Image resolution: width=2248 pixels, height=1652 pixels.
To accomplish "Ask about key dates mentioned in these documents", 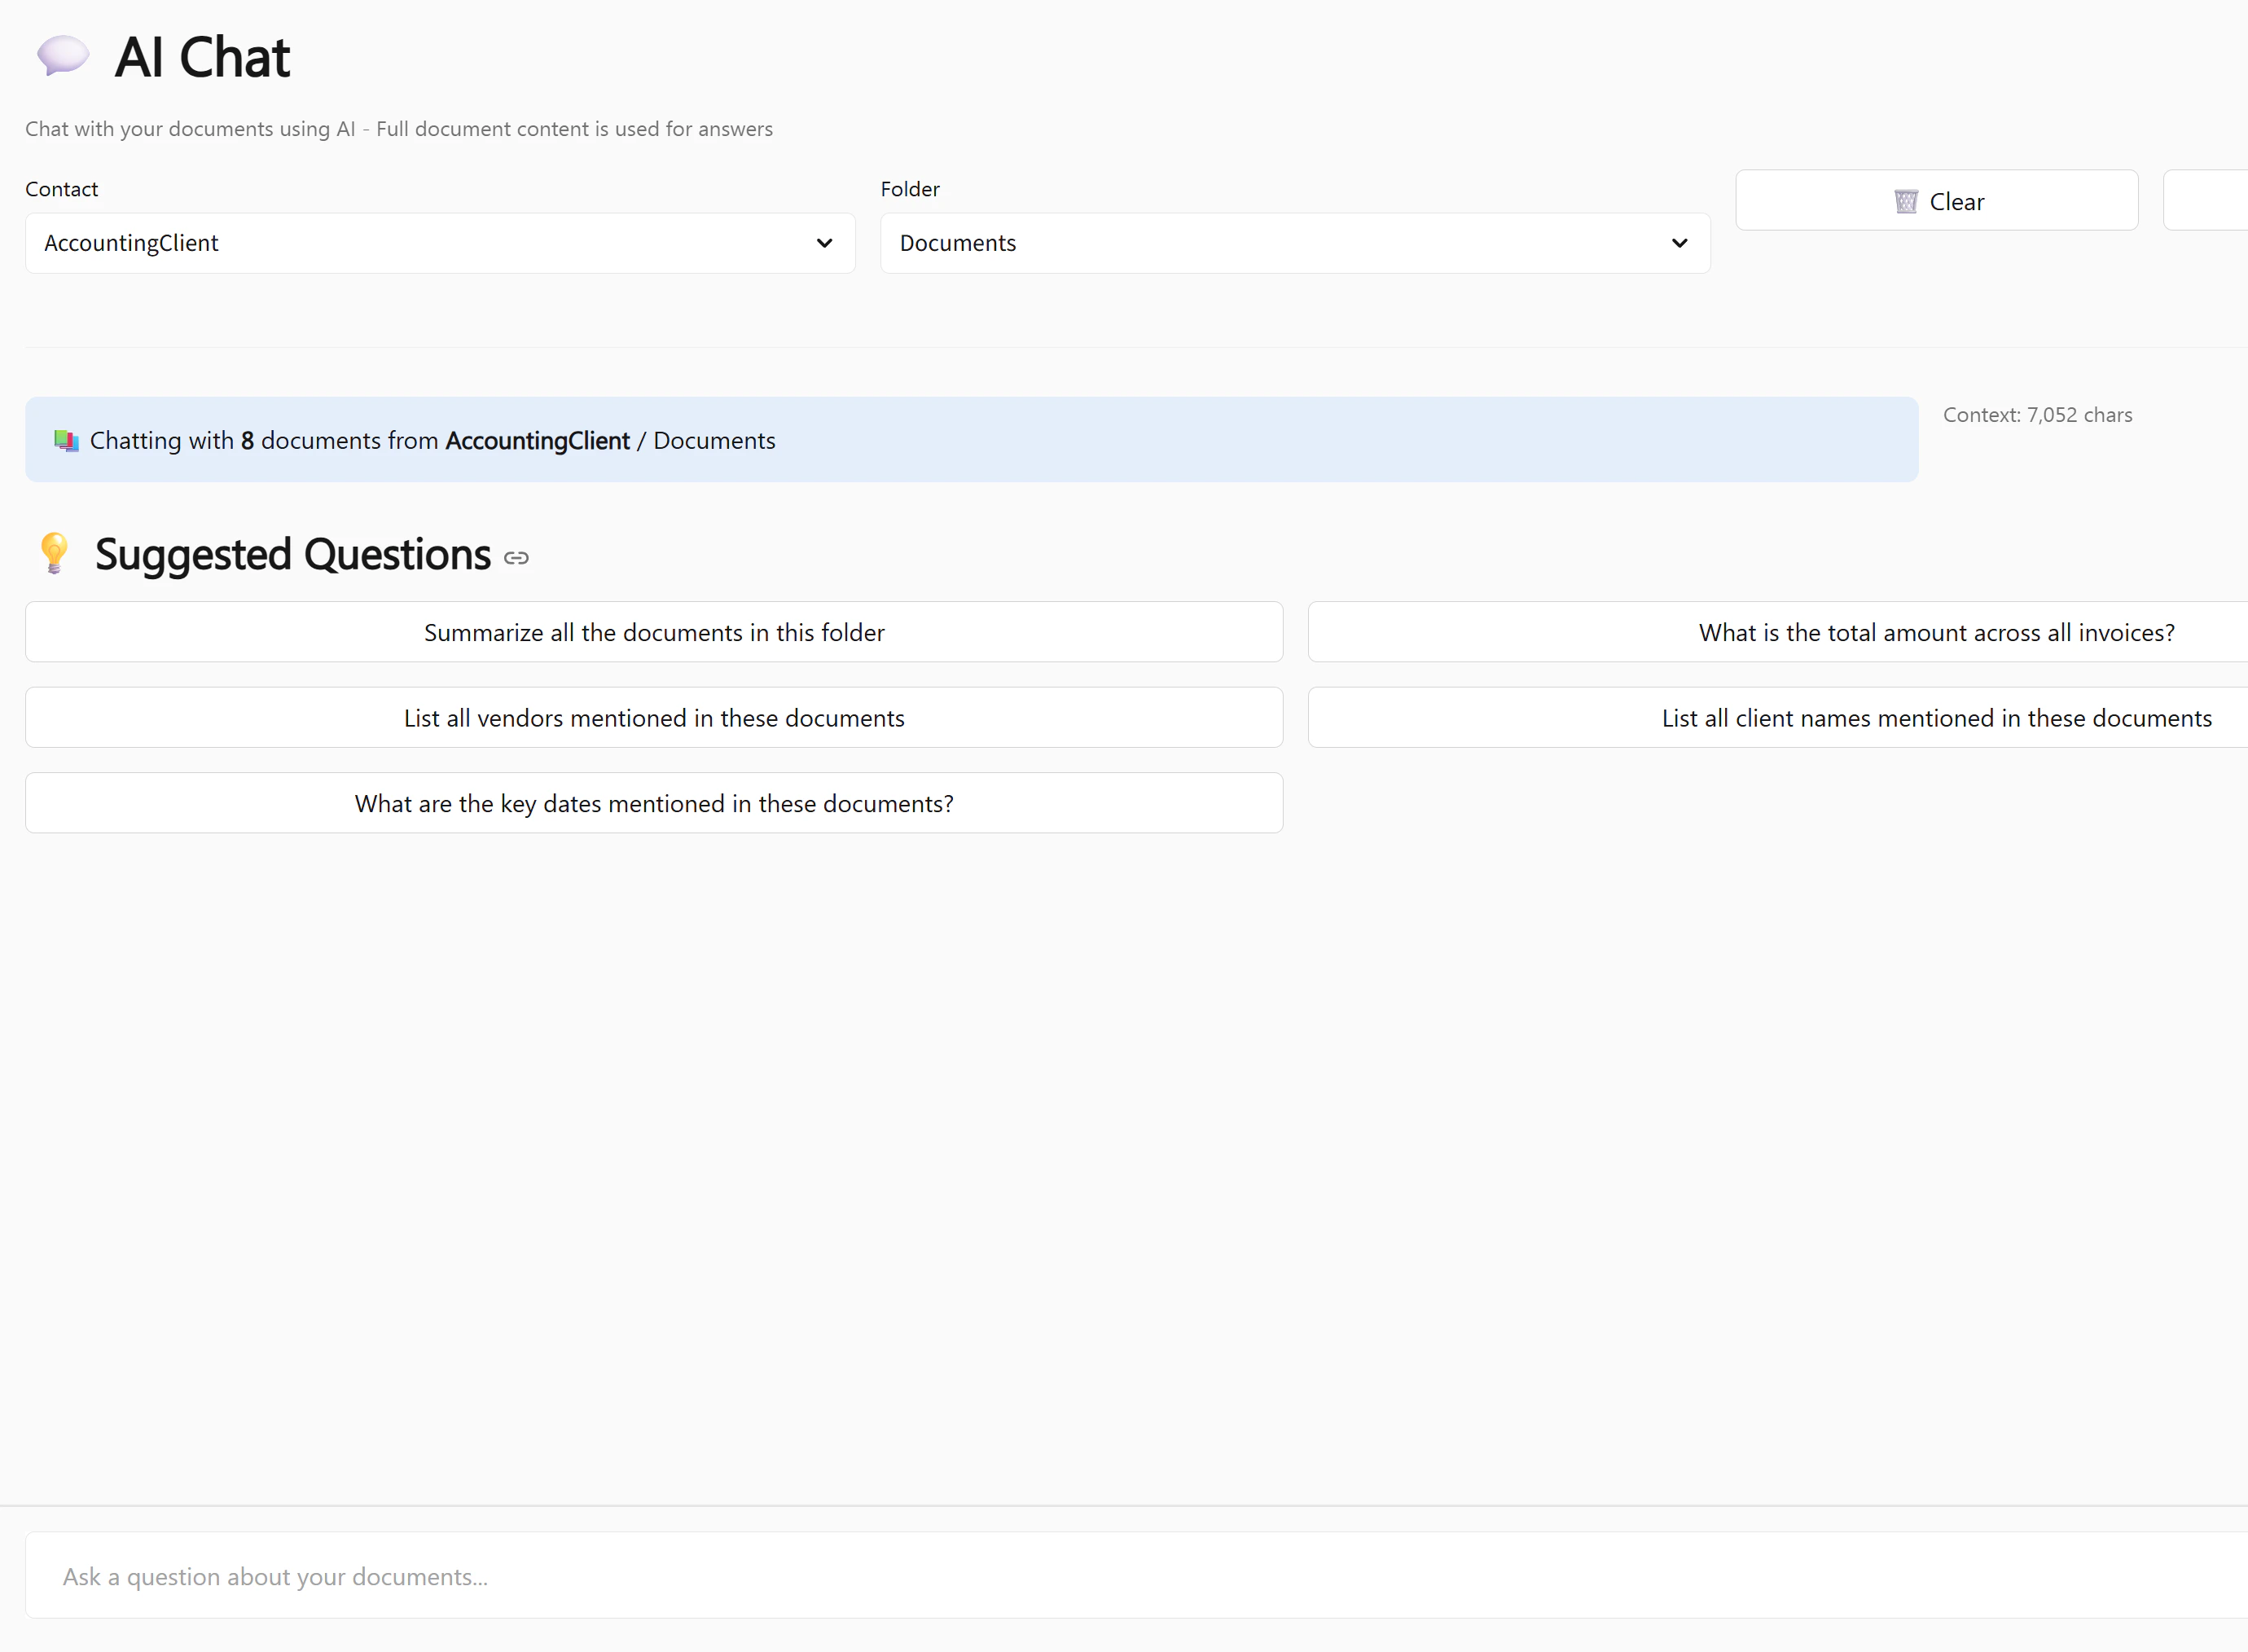I will 653,802.
